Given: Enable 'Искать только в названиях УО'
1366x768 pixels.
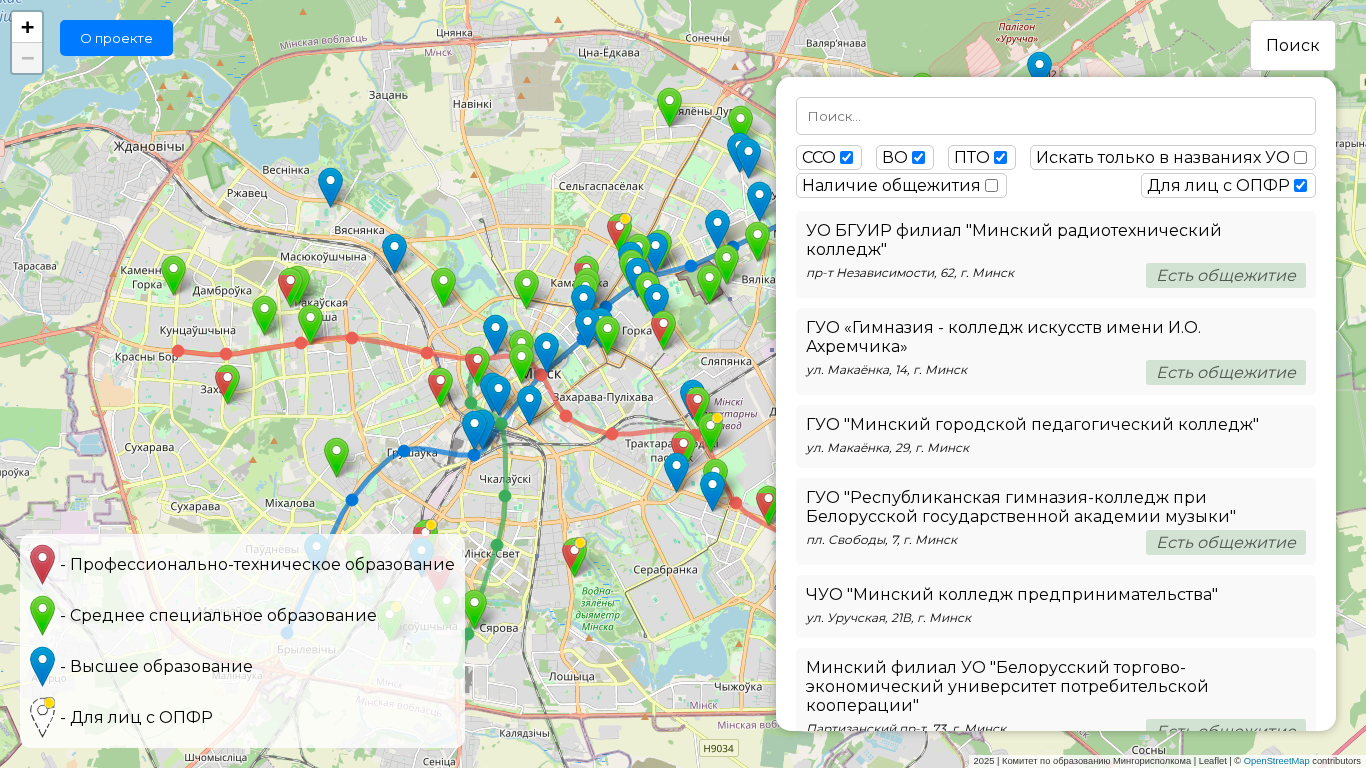Looking at the screenshot, I should 1300,158.
